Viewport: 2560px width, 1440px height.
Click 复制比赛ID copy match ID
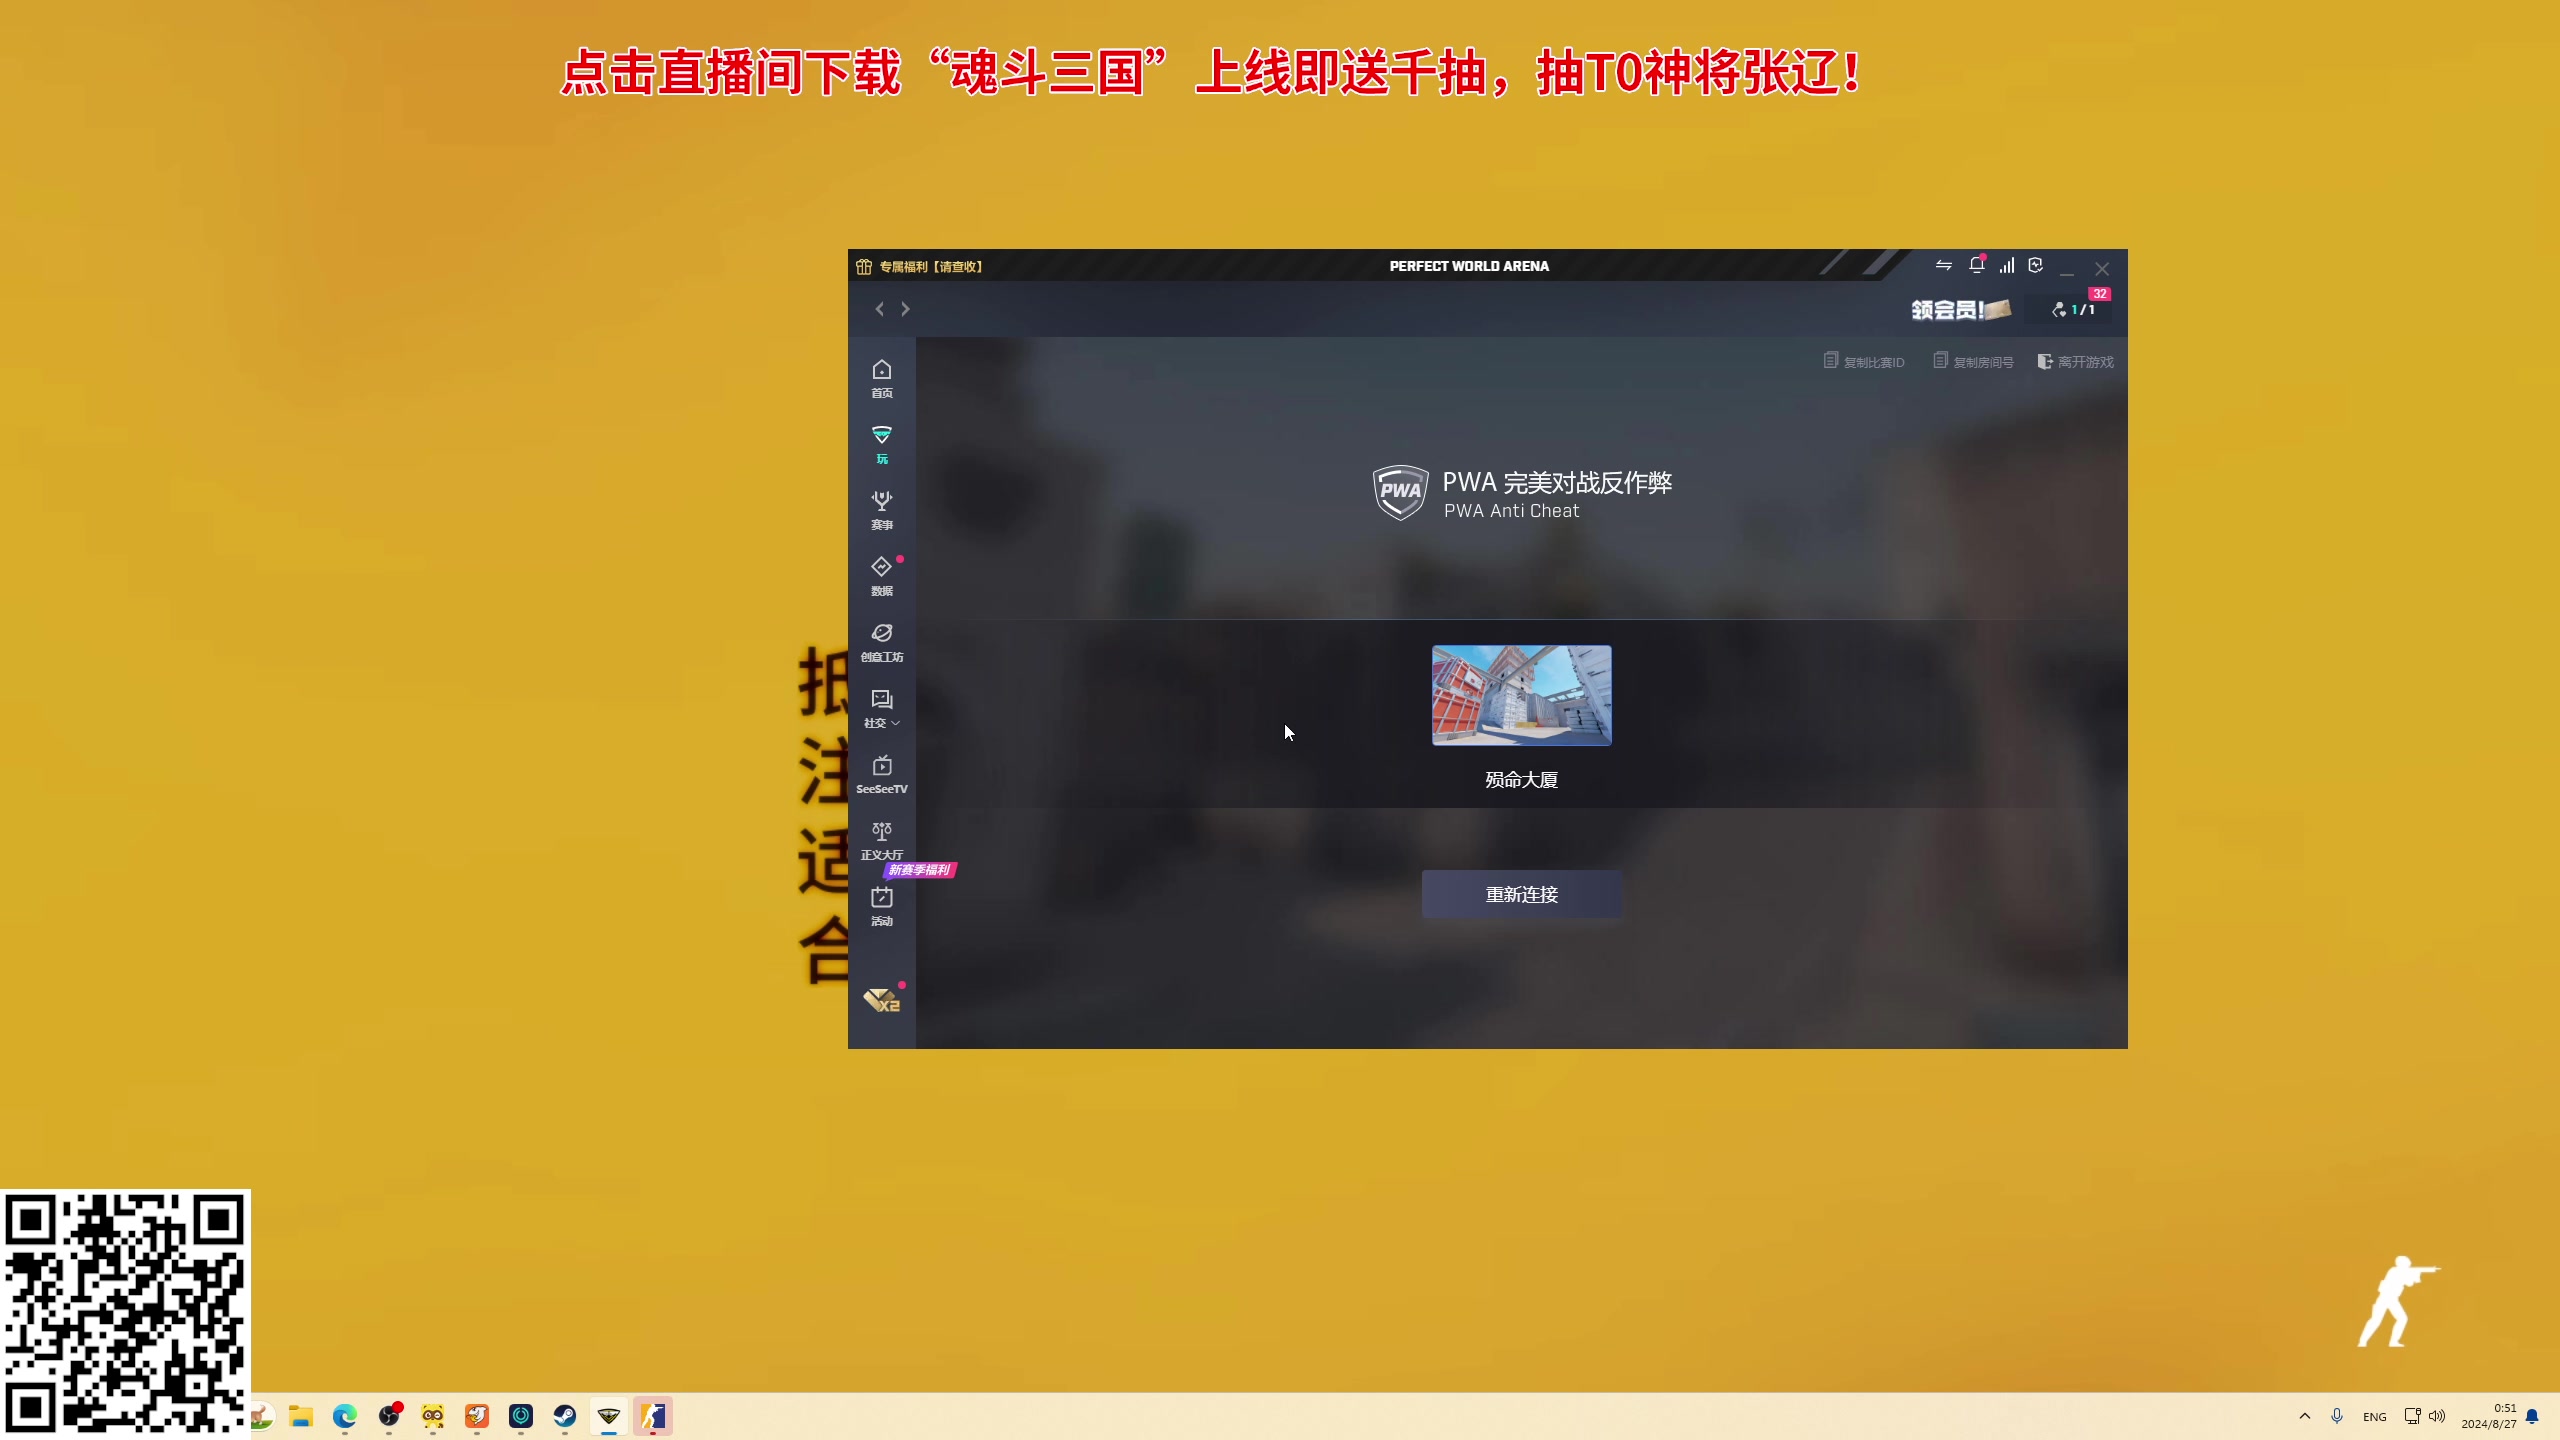[x=1864, y=361]
